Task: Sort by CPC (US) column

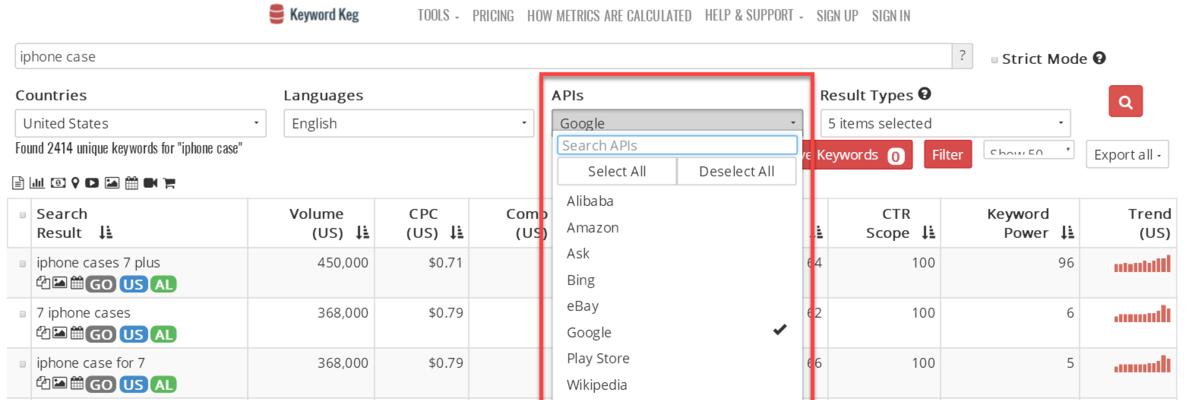Action: click(456, 233)
